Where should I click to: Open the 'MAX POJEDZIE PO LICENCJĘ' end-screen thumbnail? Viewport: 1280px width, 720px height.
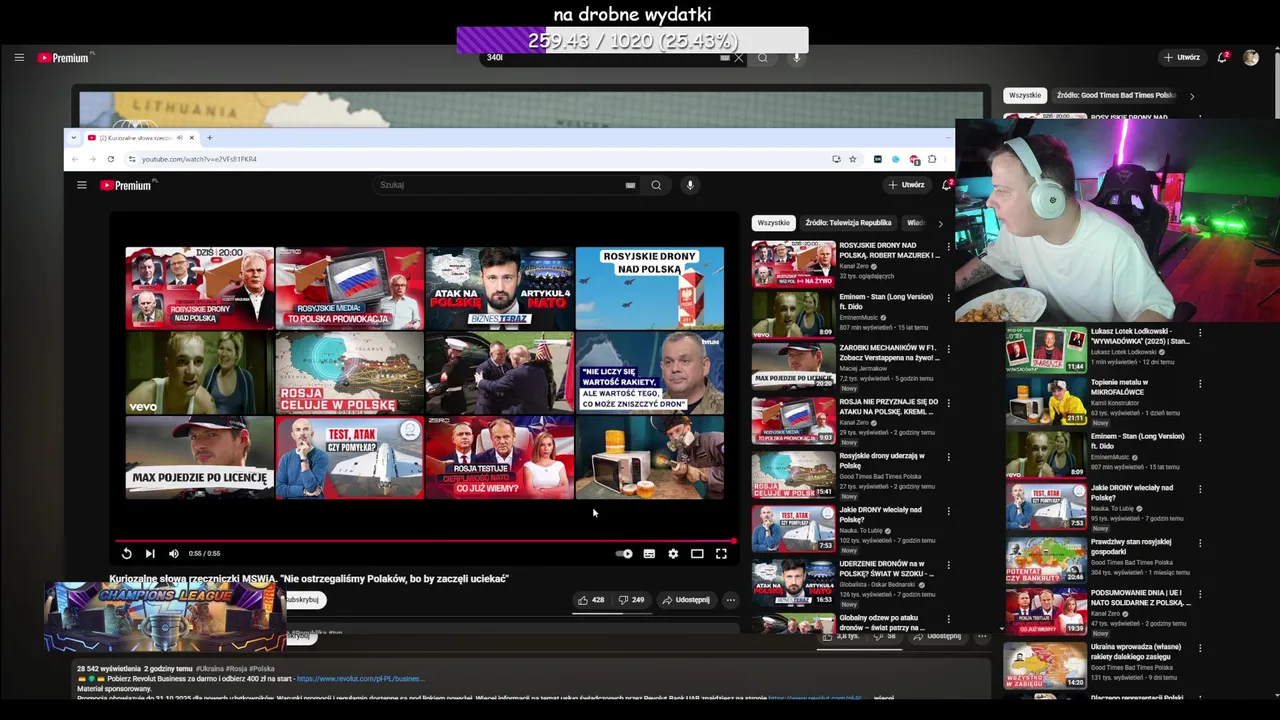199,457
